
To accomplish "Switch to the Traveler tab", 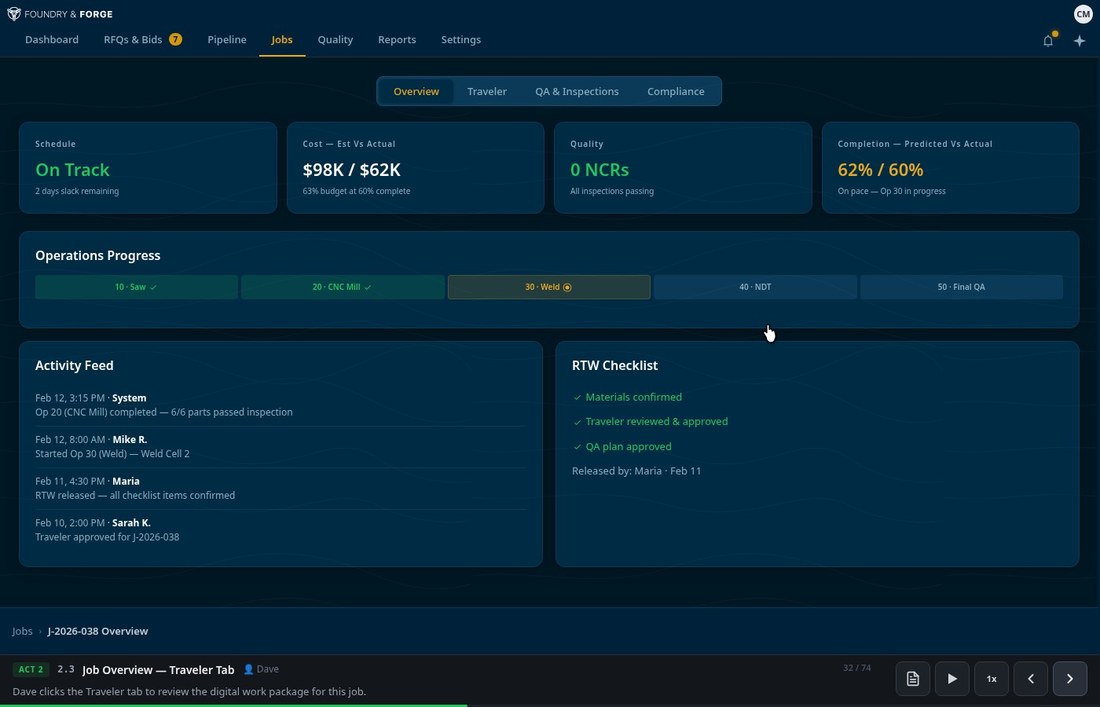I will click(487, 91).
